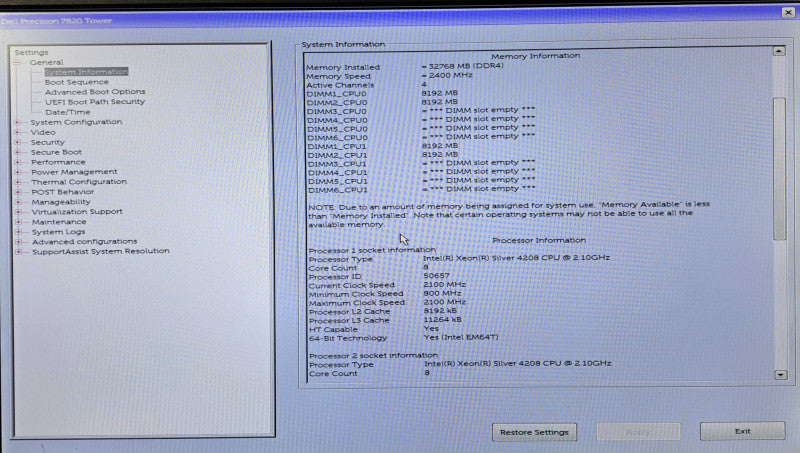This screenshot has width=800, height=453.
Task: Expand the Manageability node
Action: (18, 202)
